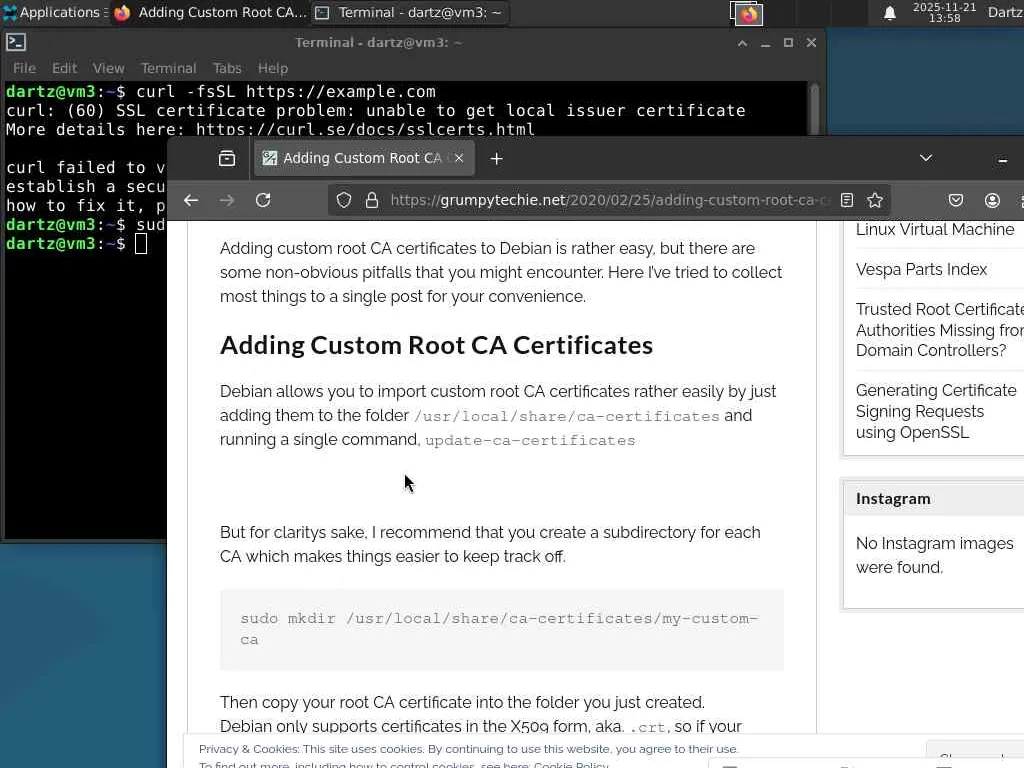
Task: Switch to Firefox Adding Custom Root CA taskbar item
Action: tap(209, 12)
